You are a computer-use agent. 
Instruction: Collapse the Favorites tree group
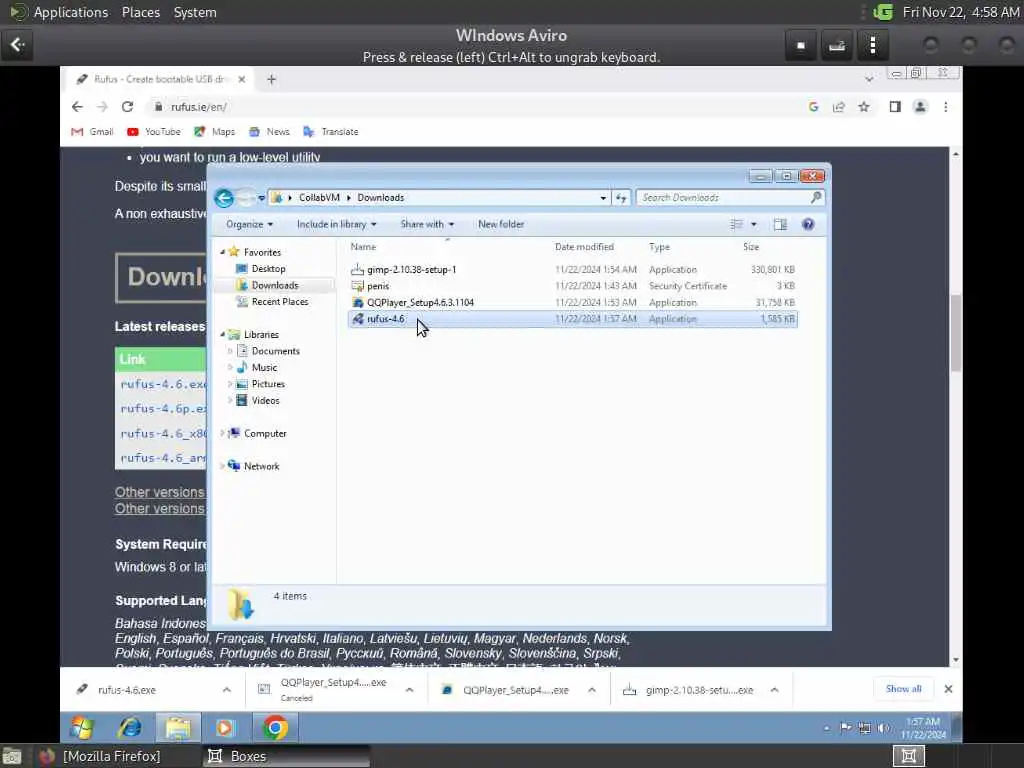pos(223,252)
